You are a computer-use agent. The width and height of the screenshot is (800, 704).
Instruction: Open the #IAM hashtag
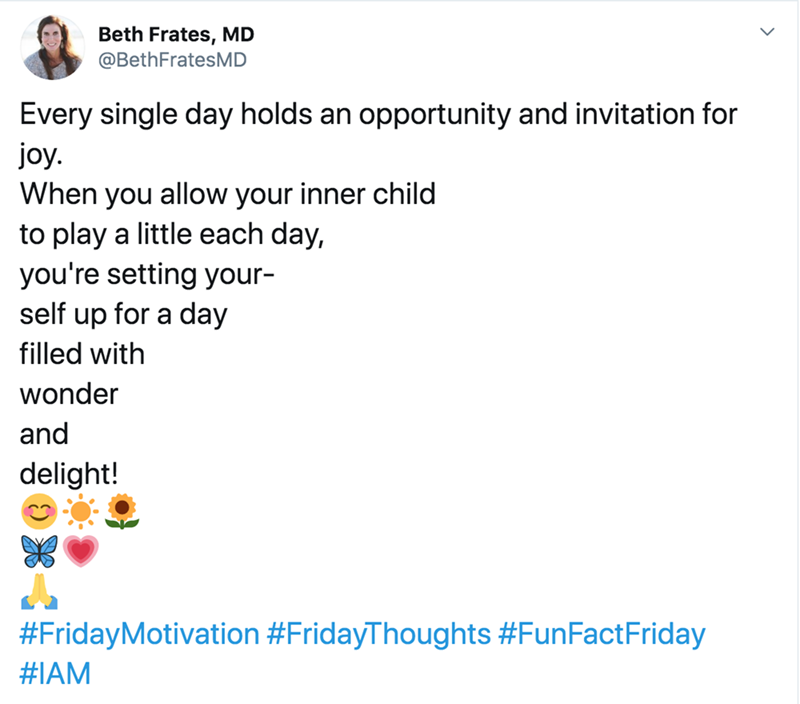(55, 673)
